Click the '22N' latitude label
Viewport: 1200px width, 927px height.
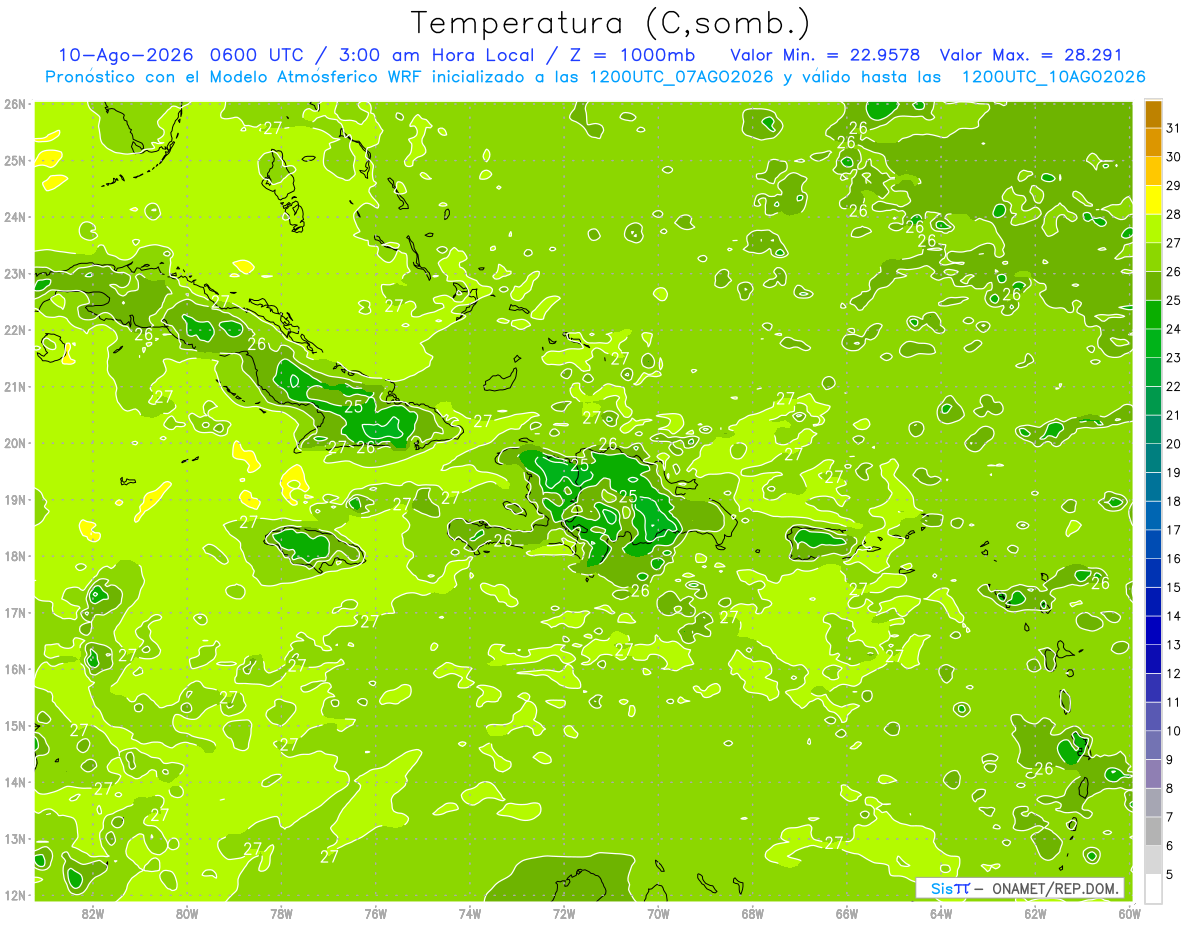[x=15, y=330]
